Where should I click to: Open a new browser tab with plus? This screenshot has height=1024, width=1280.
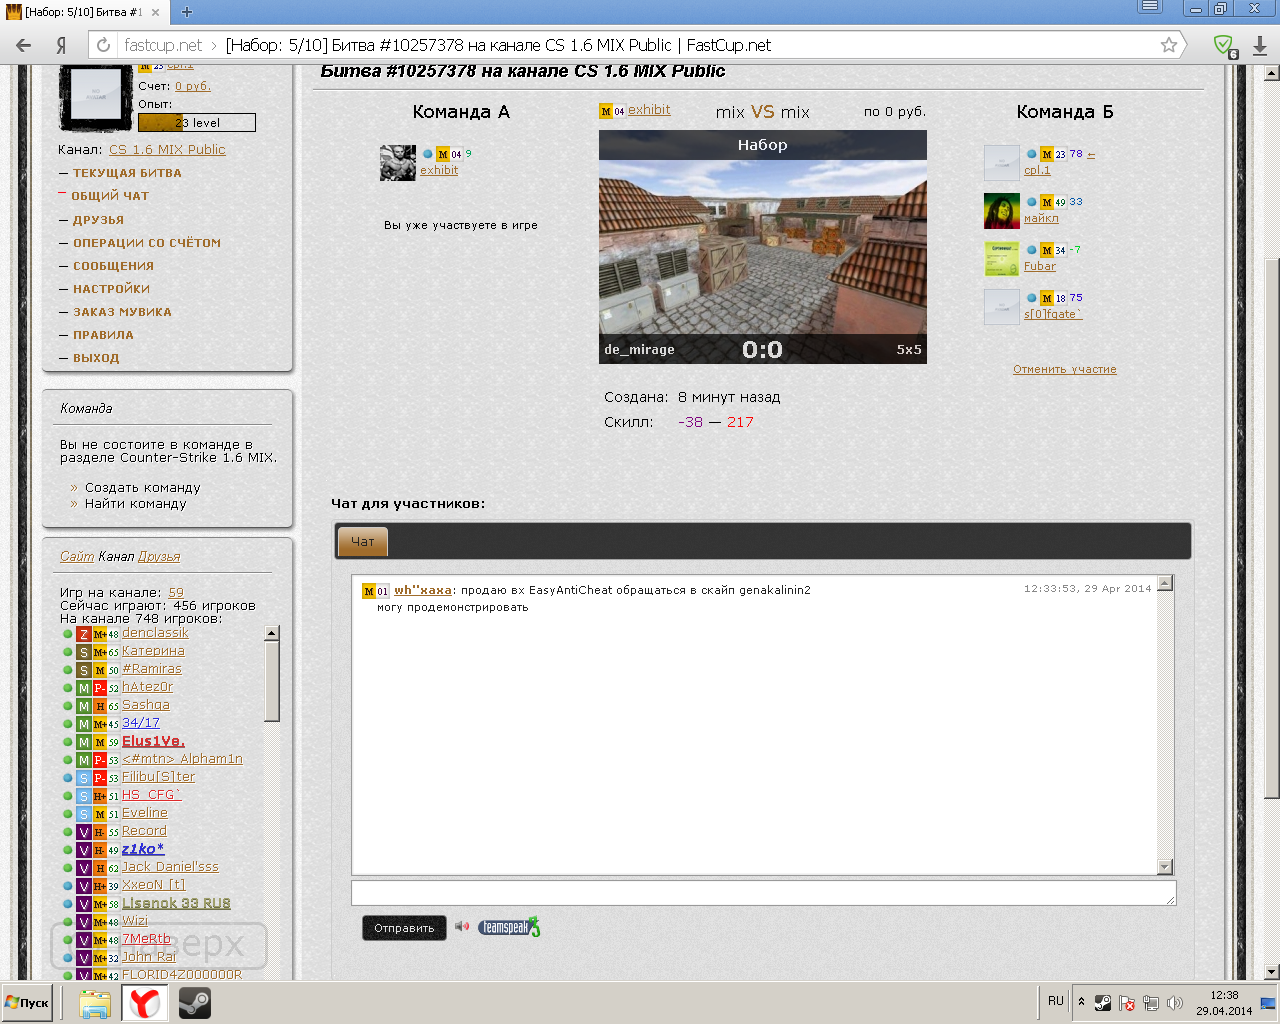tap(186, 12)
